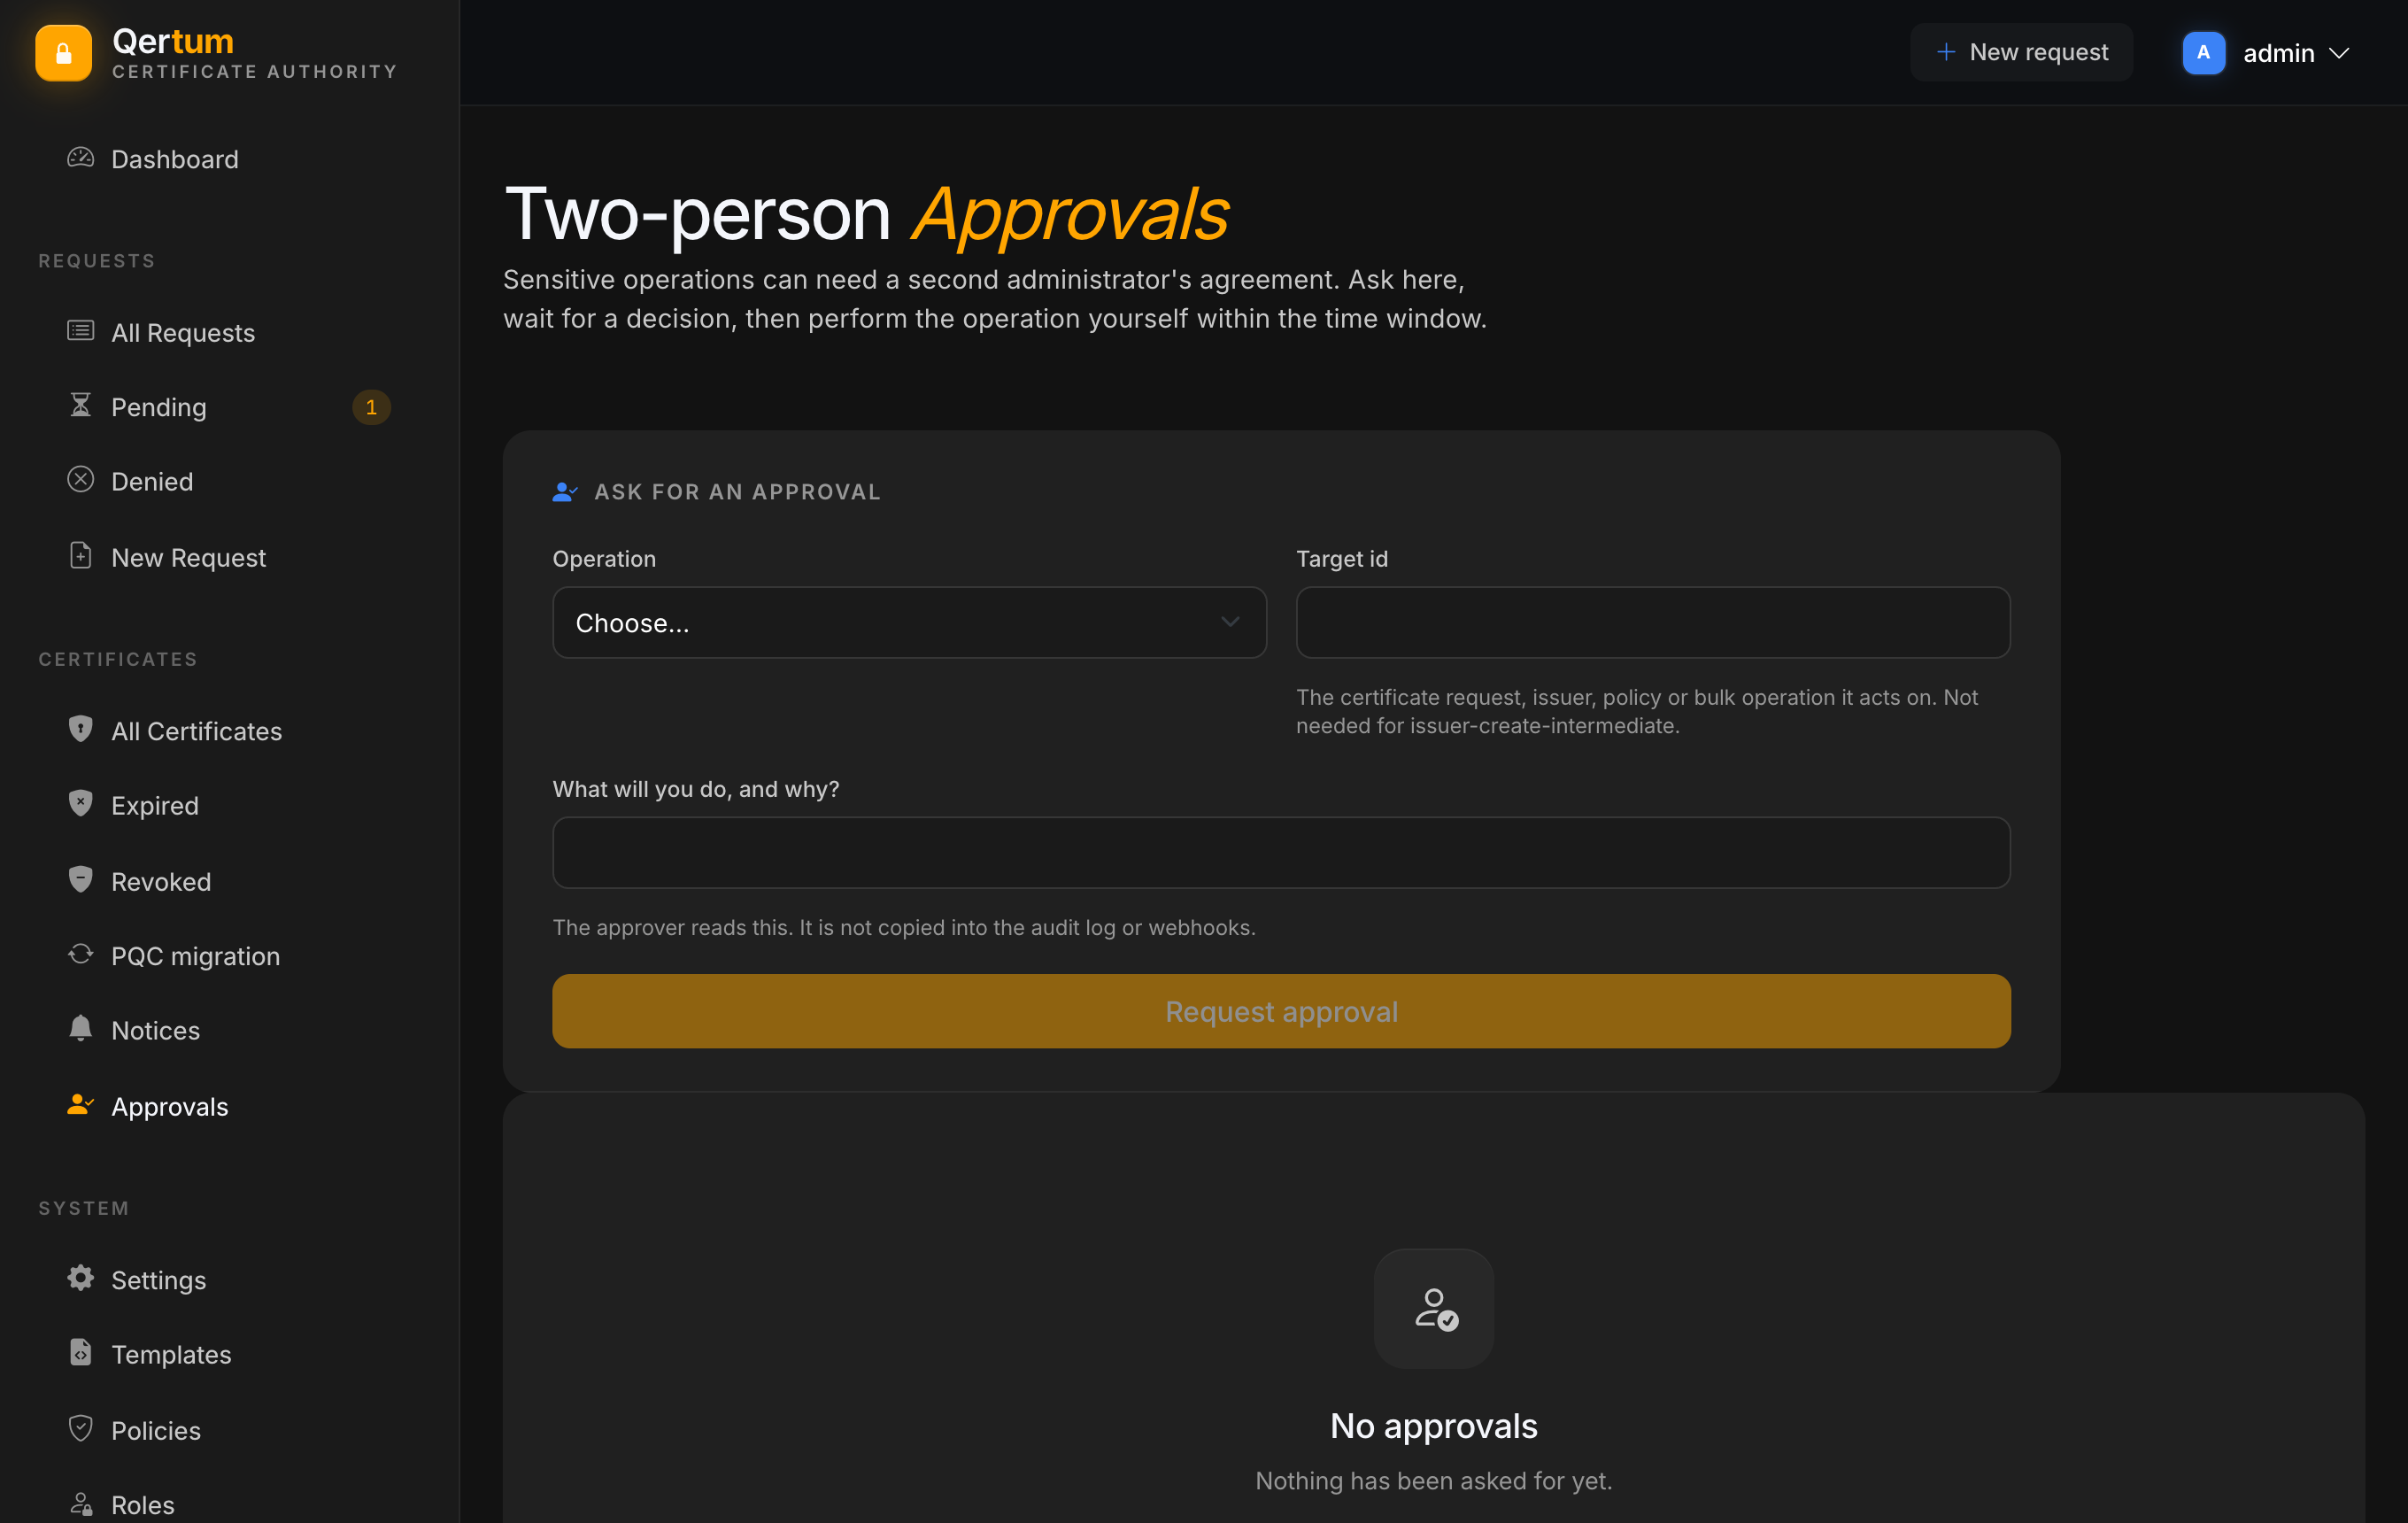This screenshot has width=2408, height=1523.
Task: Open the Operation Choose... dropdown
Action: [x=910, y=623]
